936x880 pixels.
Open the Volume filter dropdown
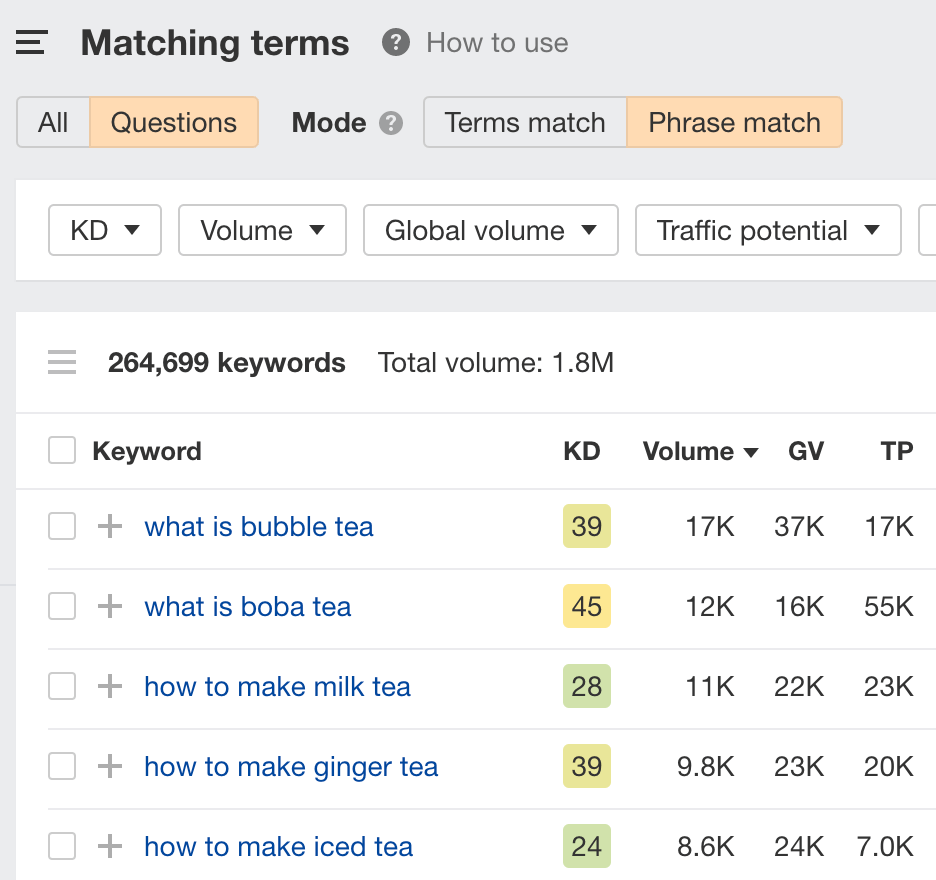(x=262, y=231)
